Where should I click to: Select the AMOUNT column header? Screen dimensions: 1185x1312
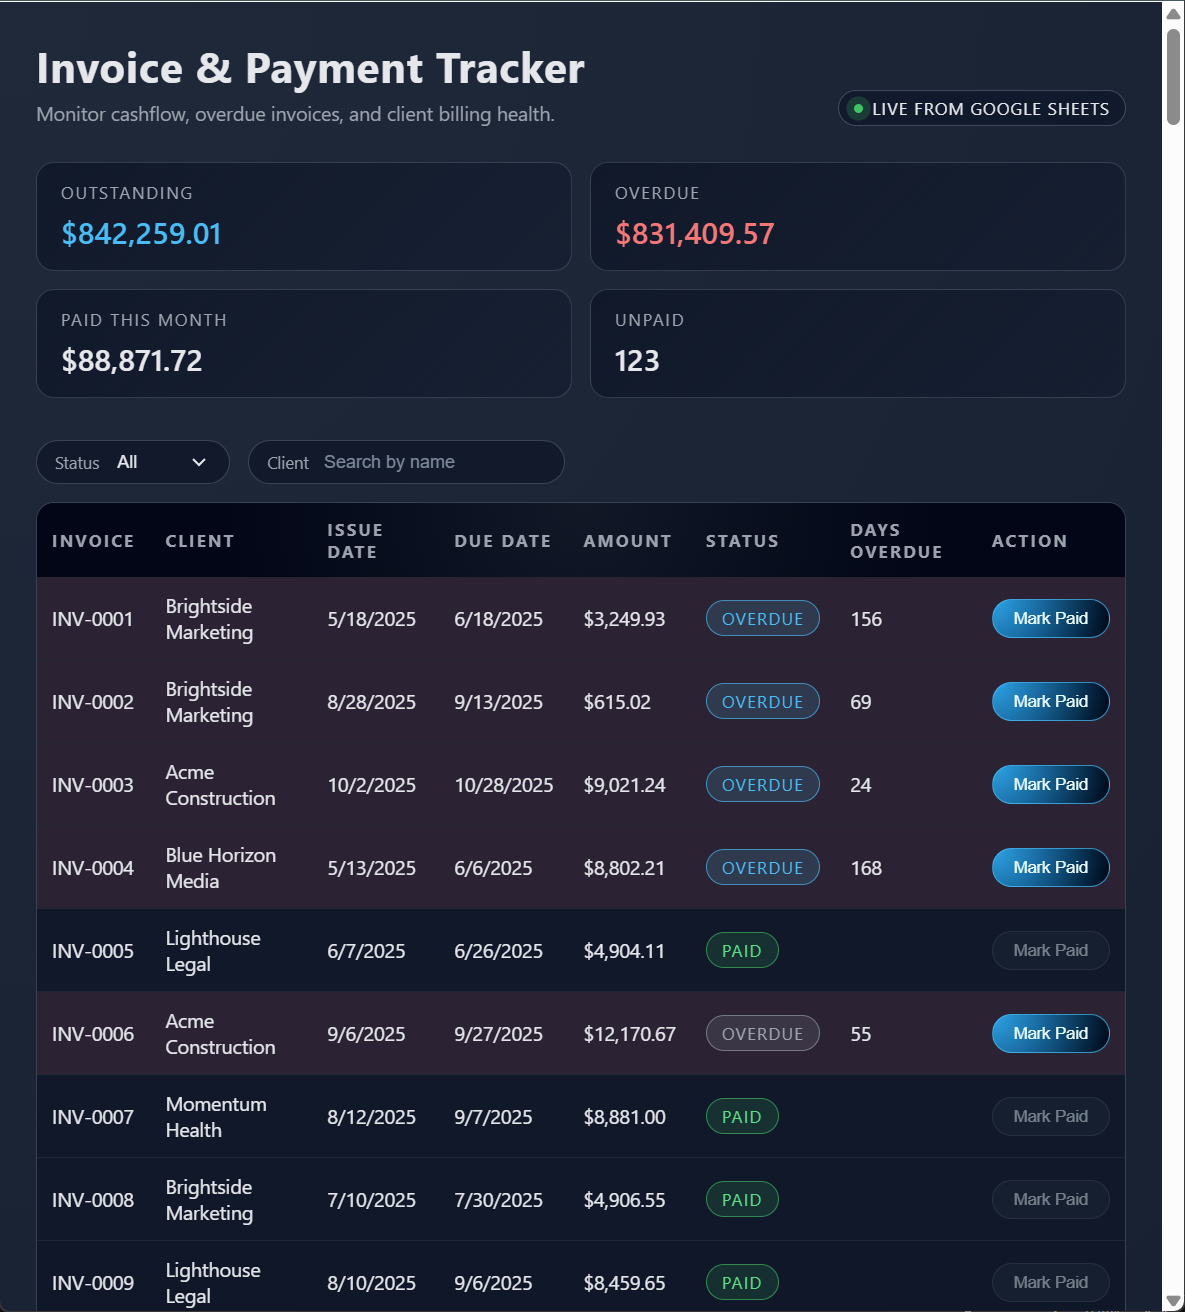click(626, 540)
